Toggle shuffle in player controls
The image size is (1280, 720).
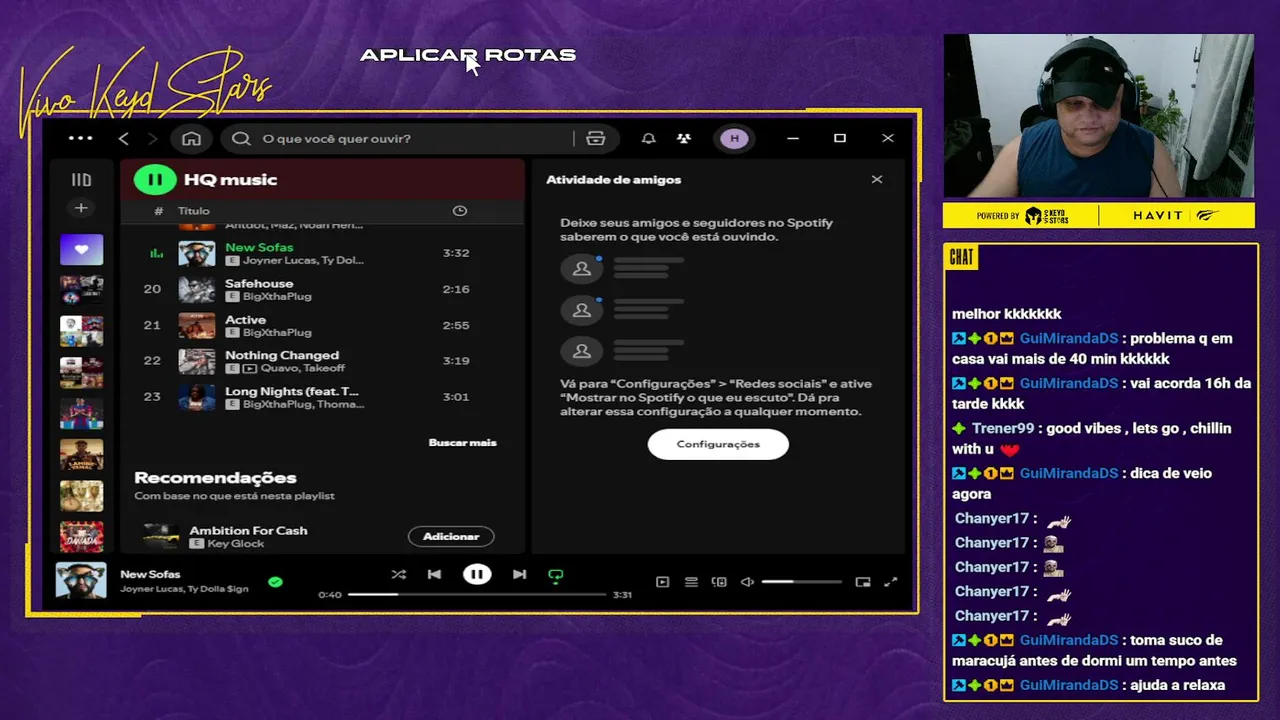pos(399,575)
